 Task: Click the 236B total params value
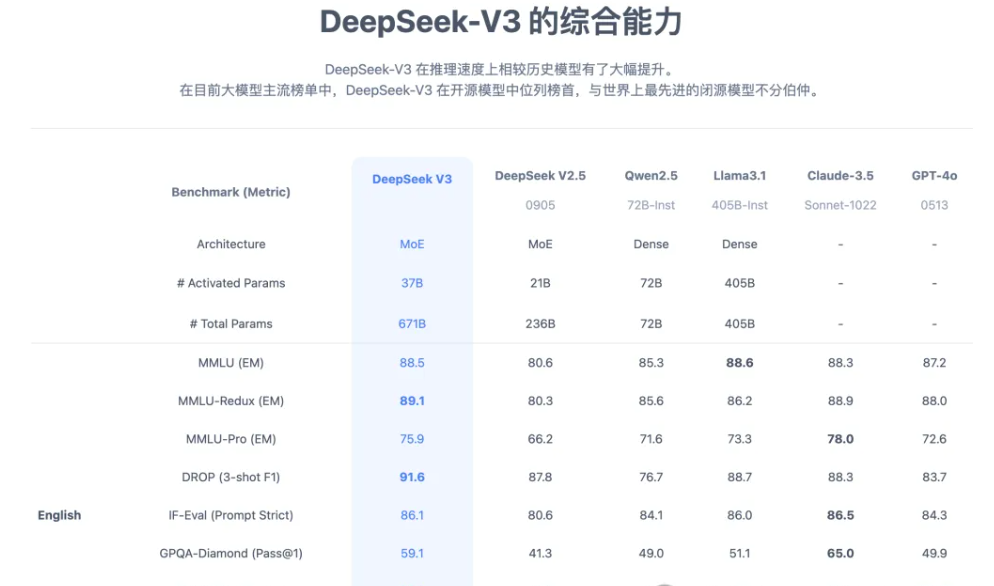coord(540,323)
